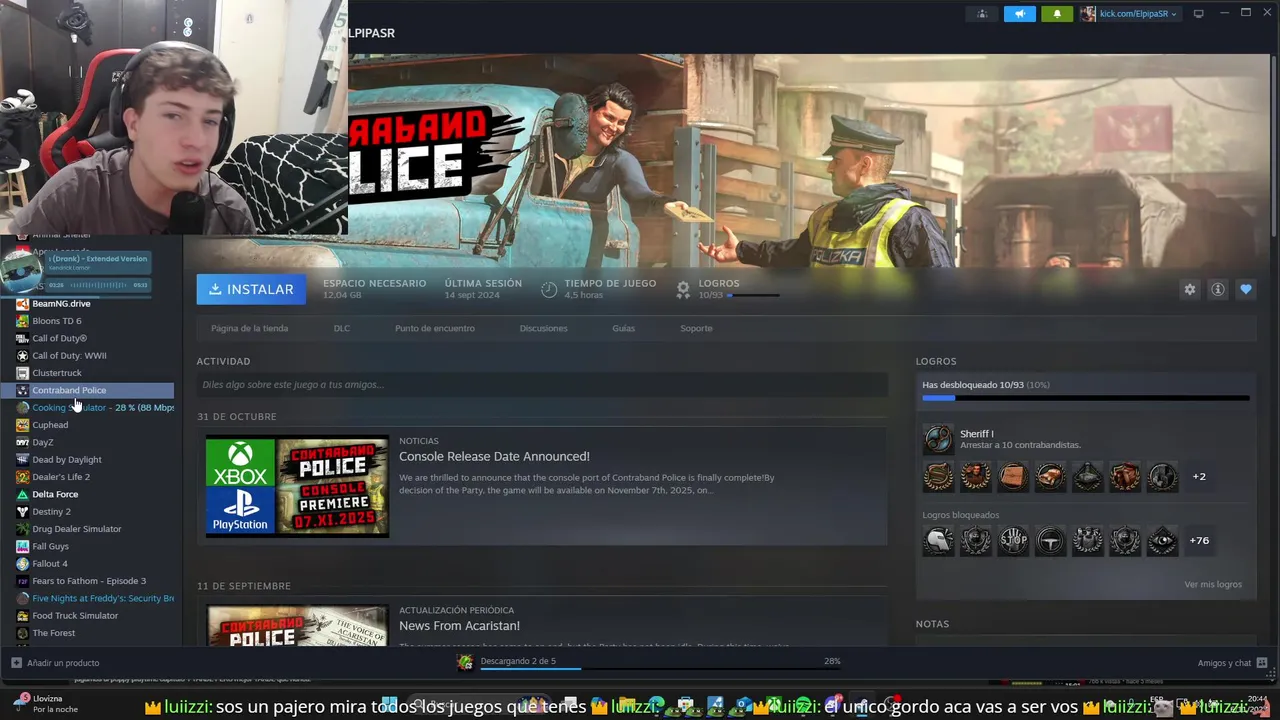Click the account avatar thumbnail
The height and width of the screenshot is (720, 1280).
click(x=1088, y=13)
